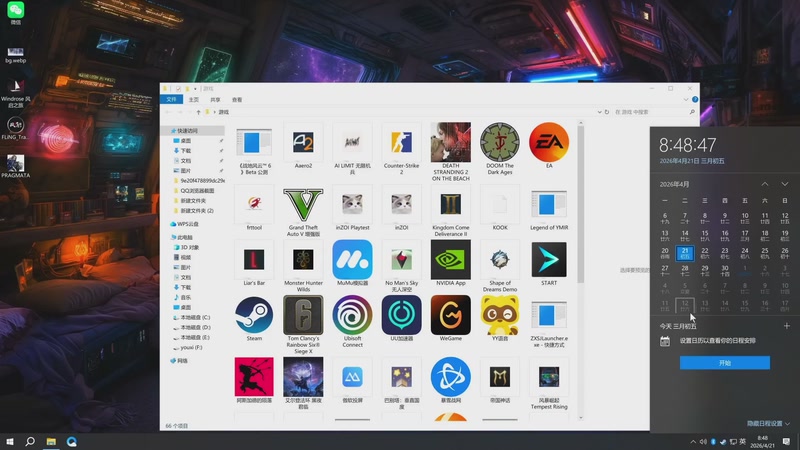This screenshot has width=800, height=450.
Task: Switch to the 共享 ribbon tab
Action: (x=216, y=99)
